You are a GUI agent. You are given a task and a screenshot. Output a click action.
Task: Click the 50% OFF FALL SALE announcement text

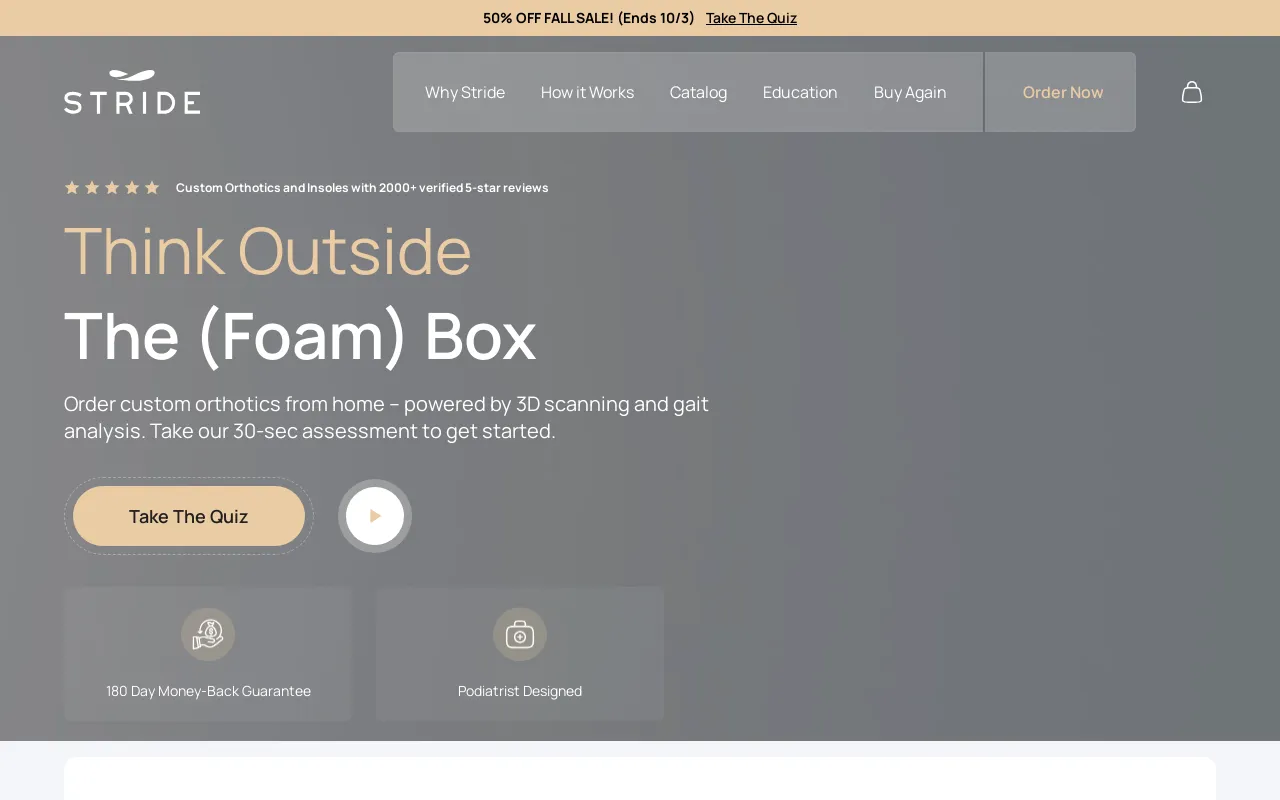coord(588,18)
